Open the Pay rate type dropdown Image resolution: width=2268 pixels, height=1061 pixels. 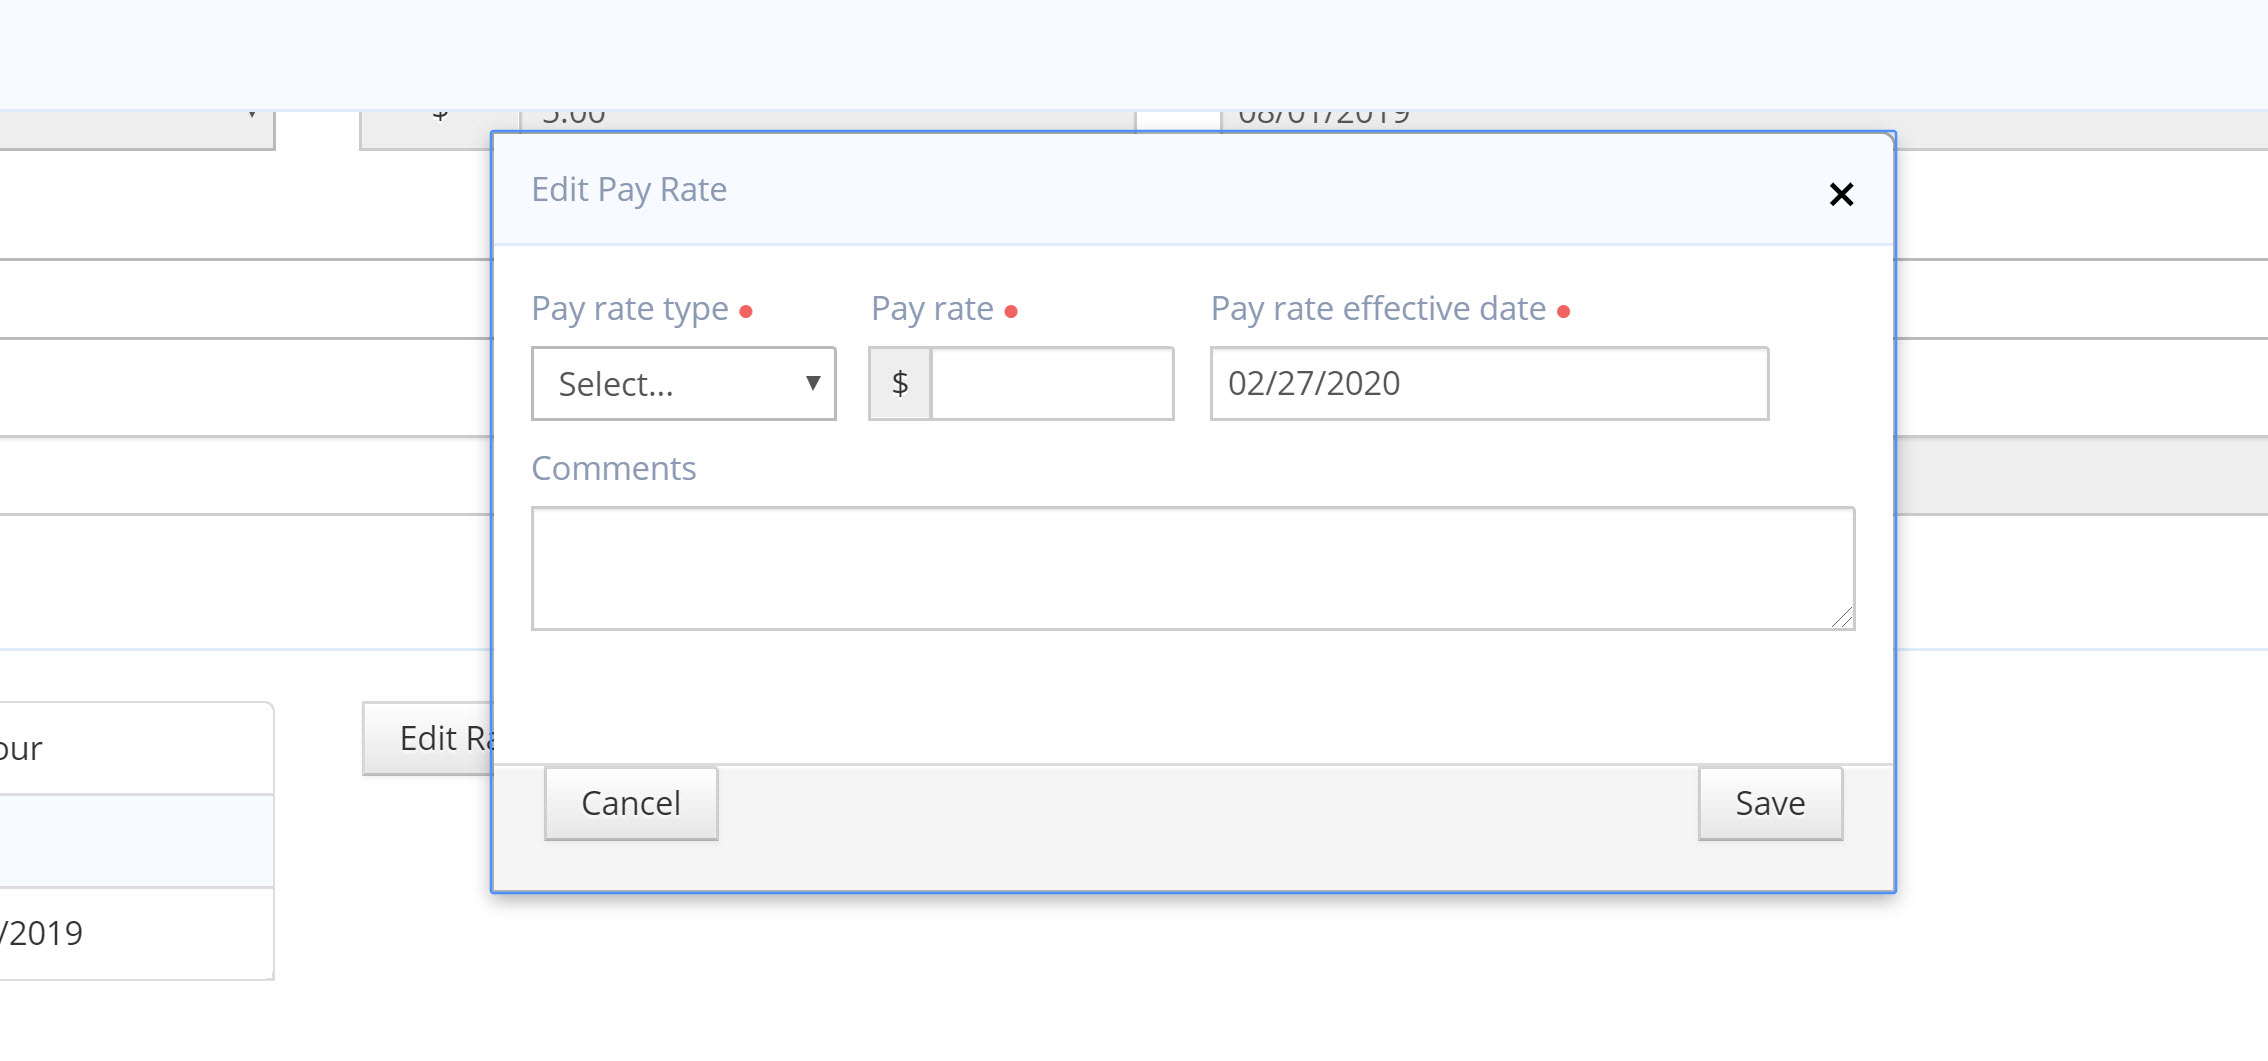coord(683,384)
